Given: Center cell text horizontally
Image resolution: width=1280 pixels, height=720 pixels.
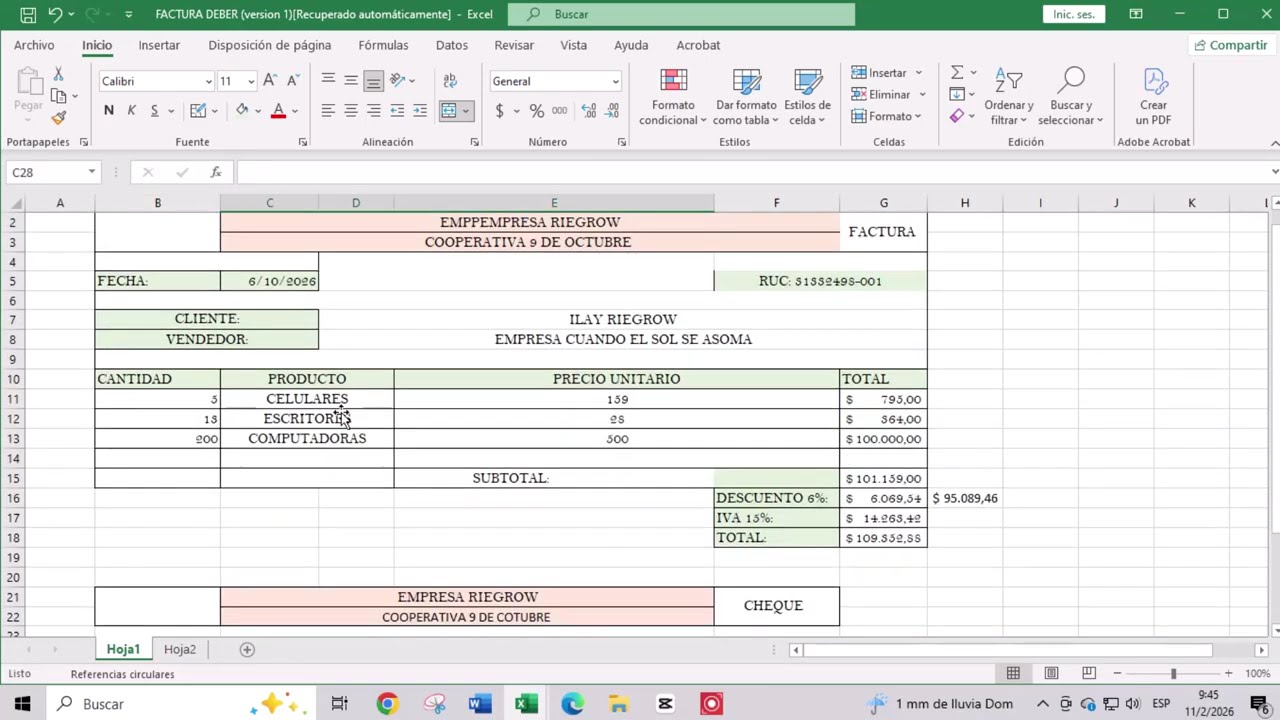Looking at the screenshot, I should 351,111.
